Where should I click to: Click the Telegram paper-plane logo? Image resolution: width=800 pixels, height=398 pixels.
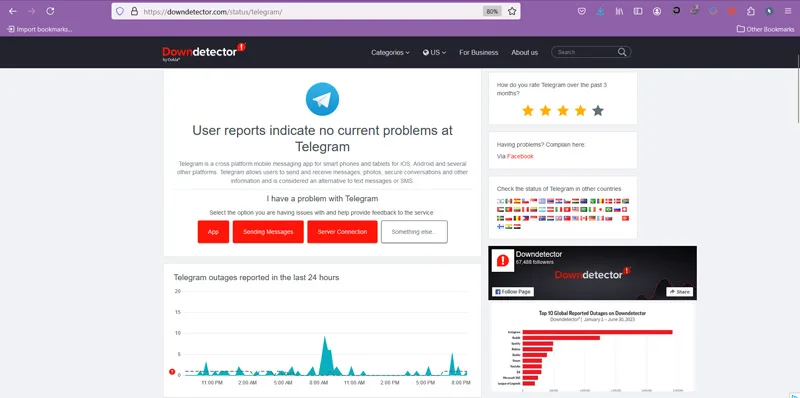pyautogui.click(x=322, y=99)
